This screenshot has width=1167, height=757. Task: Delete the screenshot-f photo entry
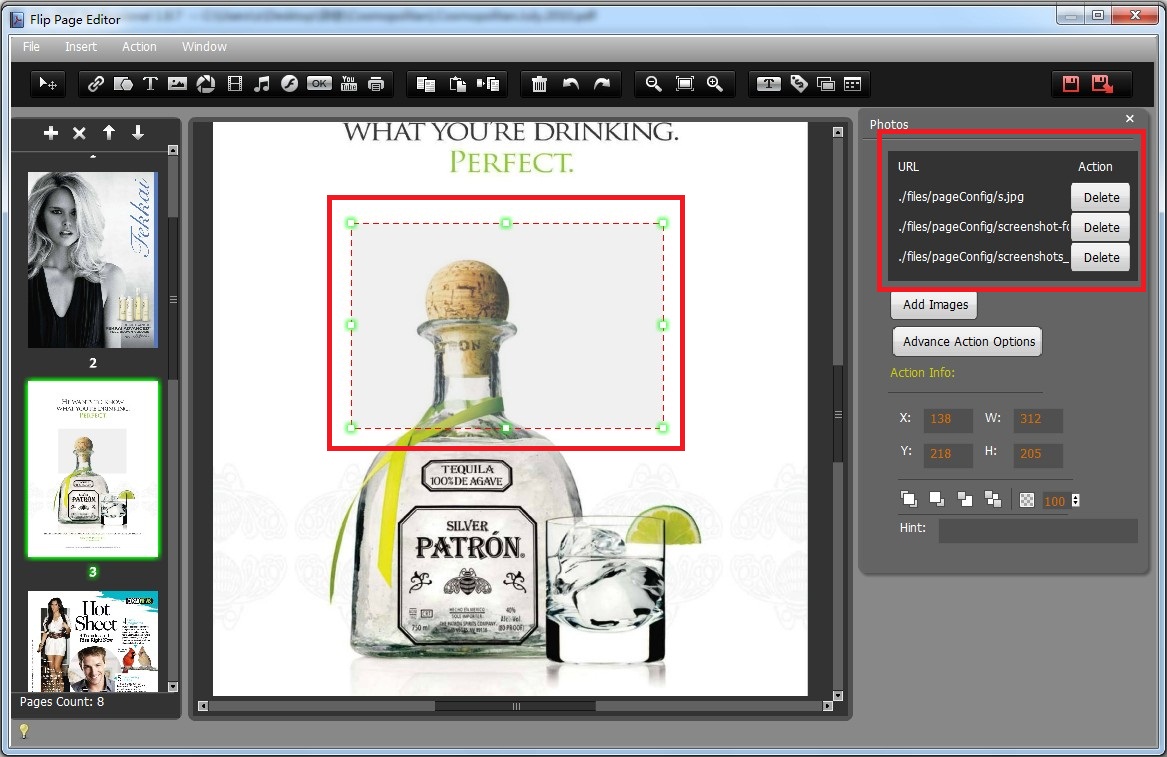[1101, 227]
